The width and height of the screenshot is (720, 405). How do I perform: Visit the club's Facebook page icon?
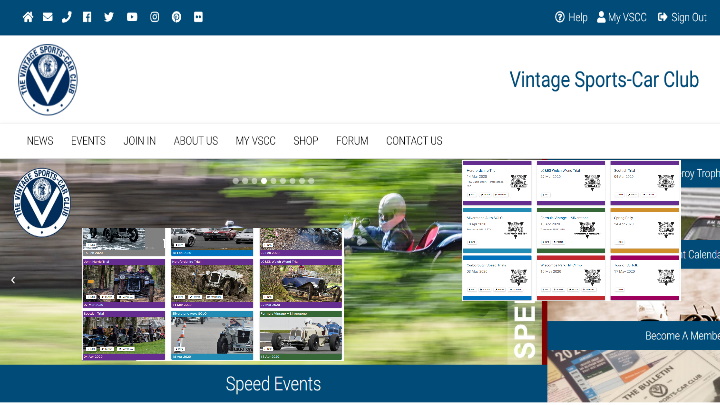(x=87, y=17)
